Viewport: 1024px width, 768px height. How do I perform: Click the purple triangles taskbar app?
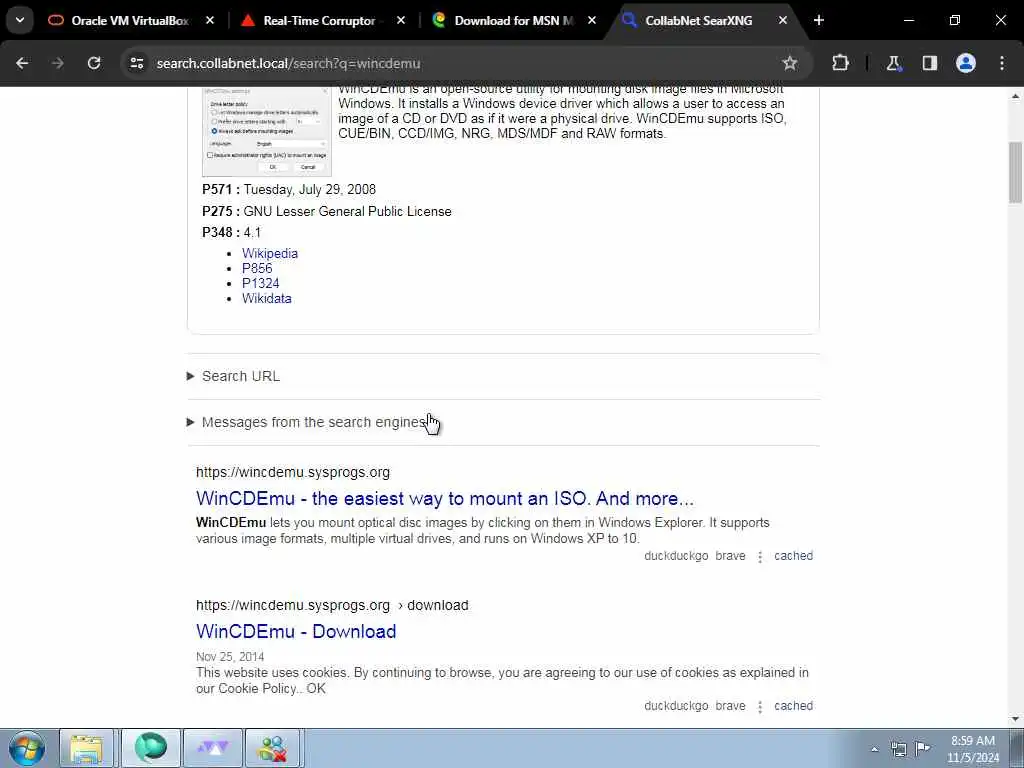(213, 748)
